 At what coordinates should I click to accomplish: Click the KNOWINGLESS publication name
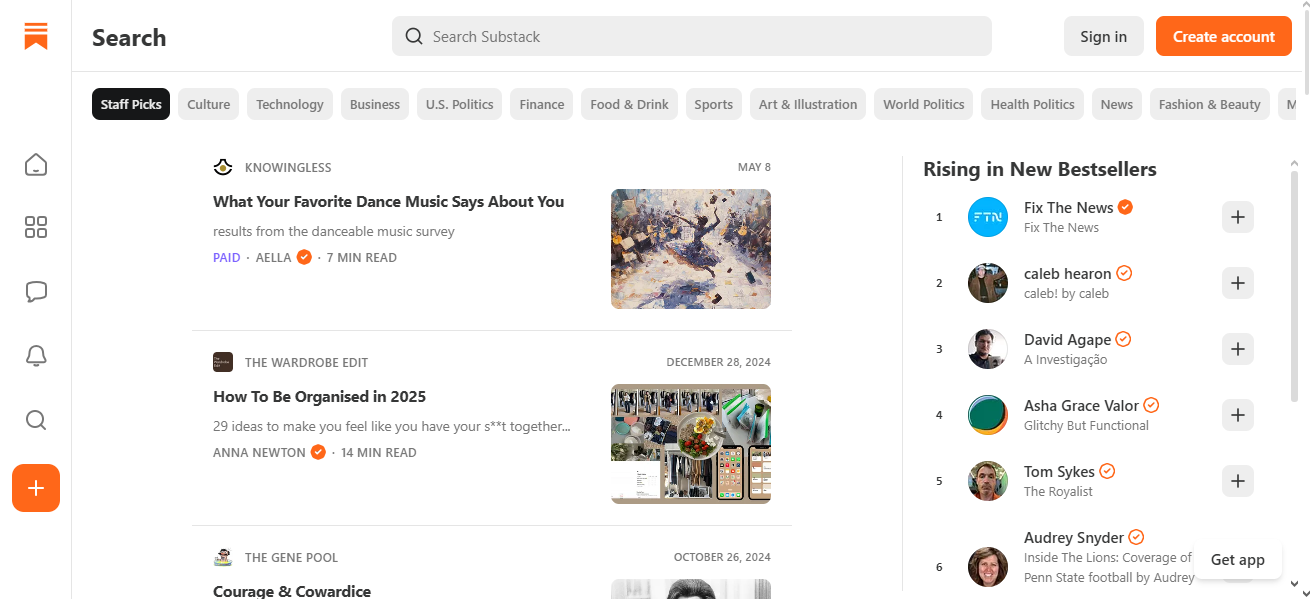(288, 167)
